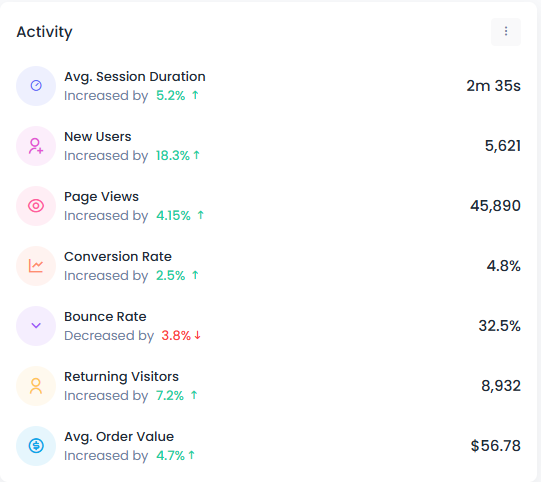Click the Returning Visitors count 8,932
This screenshot has height=482, width=541.
point(501,386)
